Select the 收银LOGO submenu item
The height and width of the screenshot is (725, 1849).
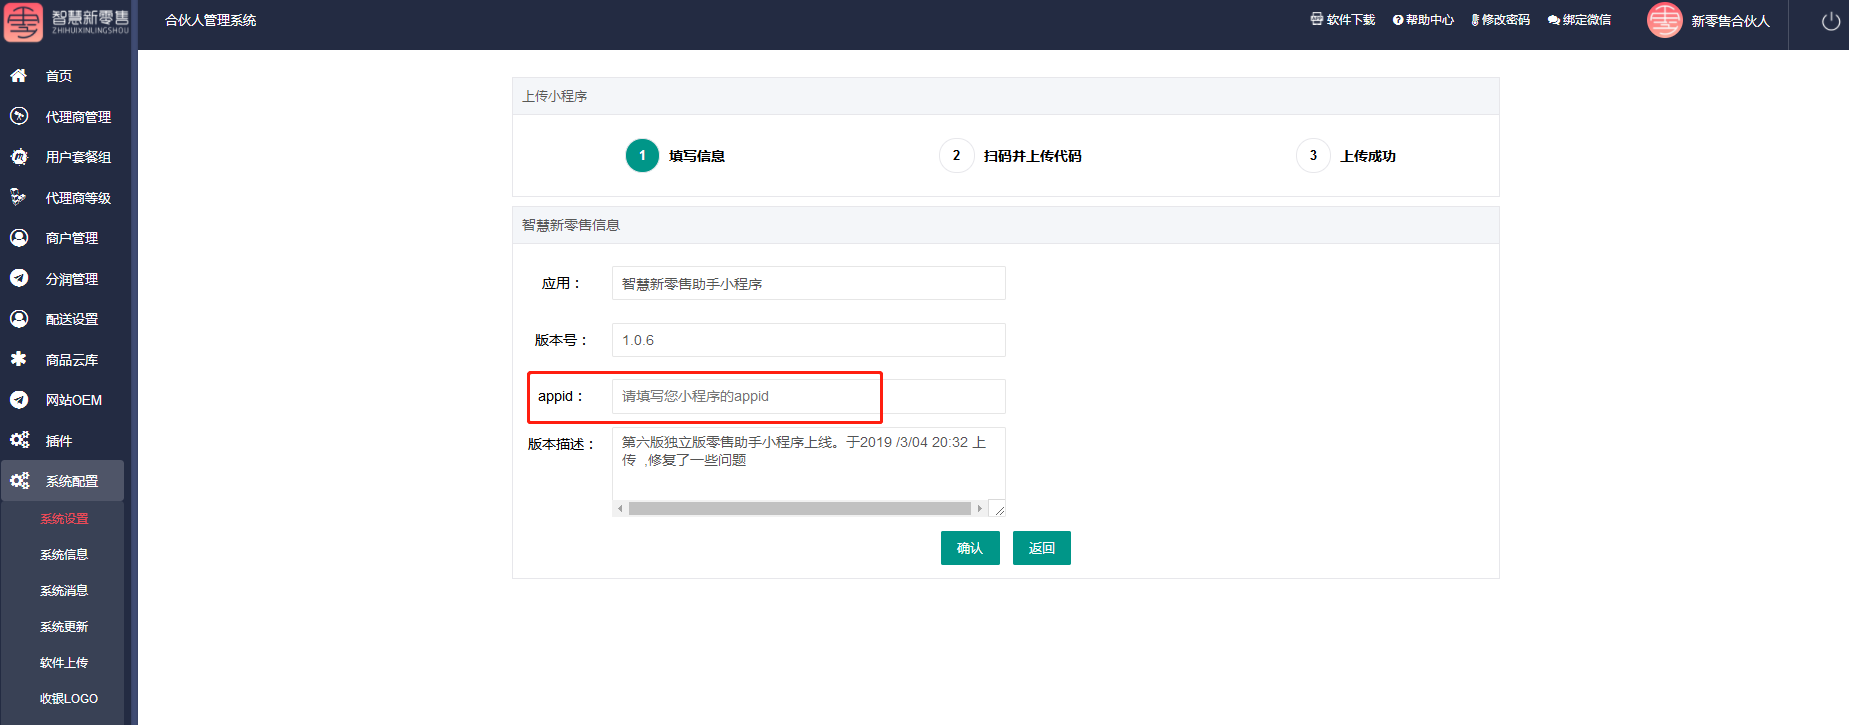[69, 699]
